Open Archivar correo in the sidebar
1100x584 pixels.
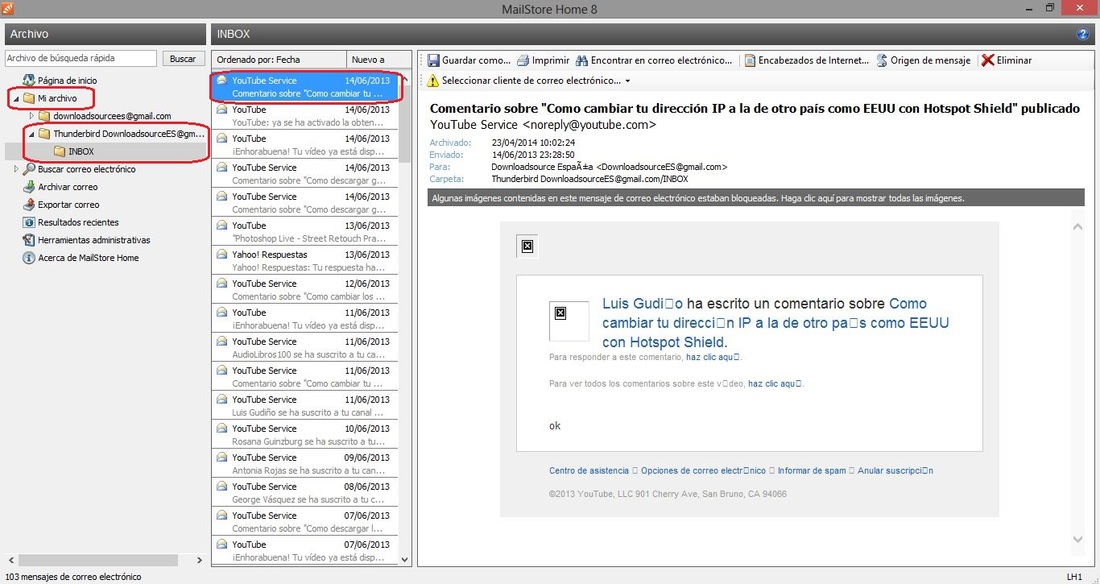click(x=68, y=187)
